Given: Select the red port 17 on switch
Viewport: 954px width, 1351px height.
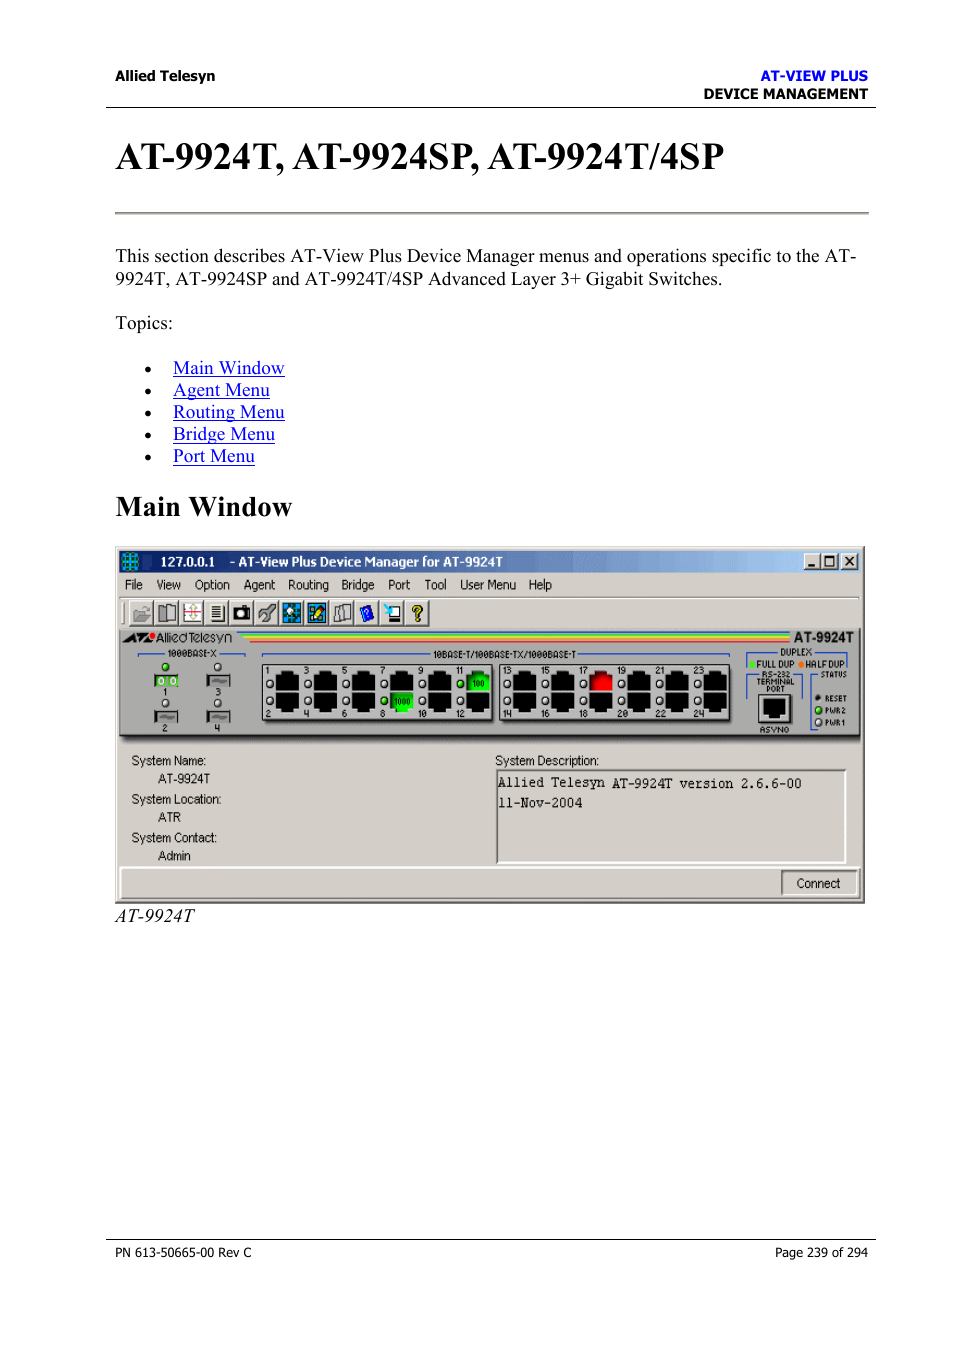Looking at the screenshot, I should [x=601, y=683].
